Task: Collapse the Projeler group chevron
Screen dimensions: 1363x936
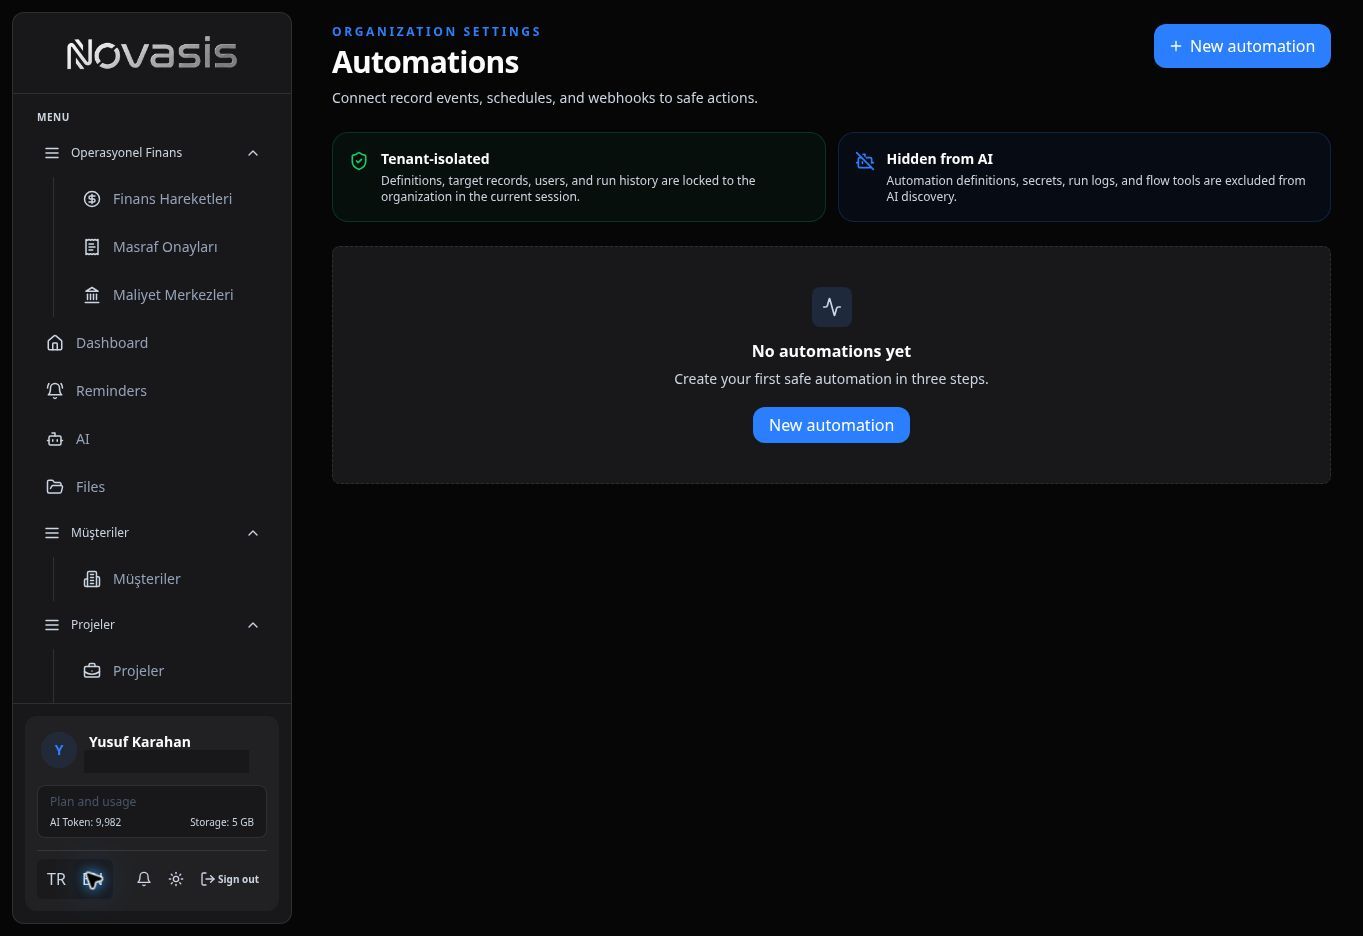Action: tap(253, 625)
